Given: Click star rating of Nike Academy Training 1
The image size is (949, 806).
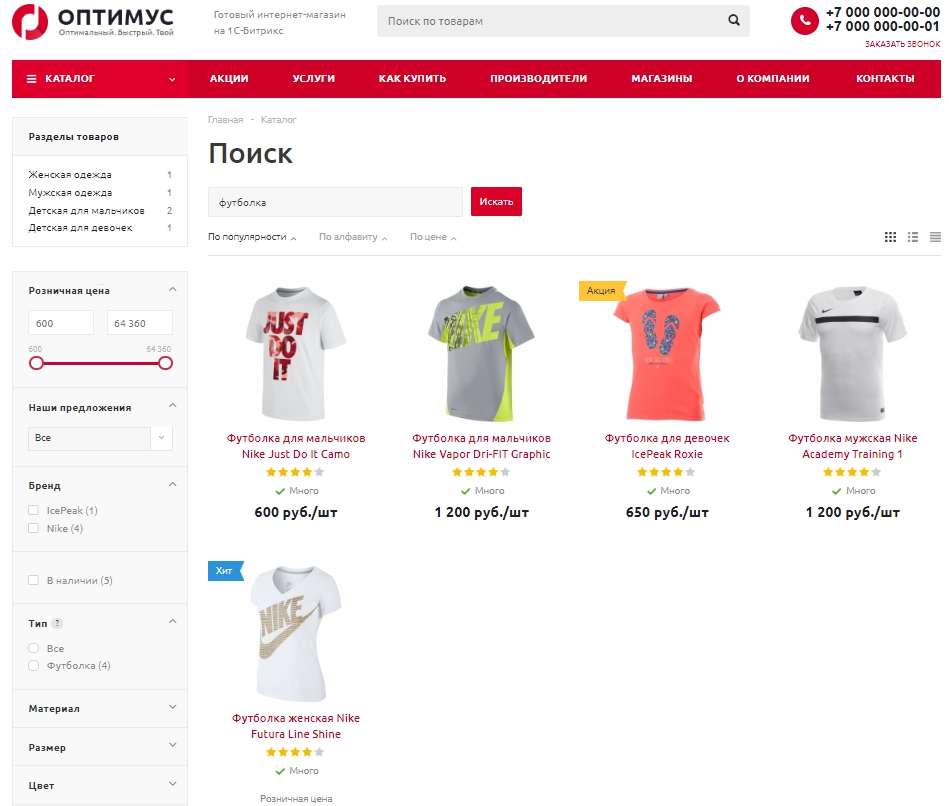Looking at the screenshot, I should coord(852,472).
